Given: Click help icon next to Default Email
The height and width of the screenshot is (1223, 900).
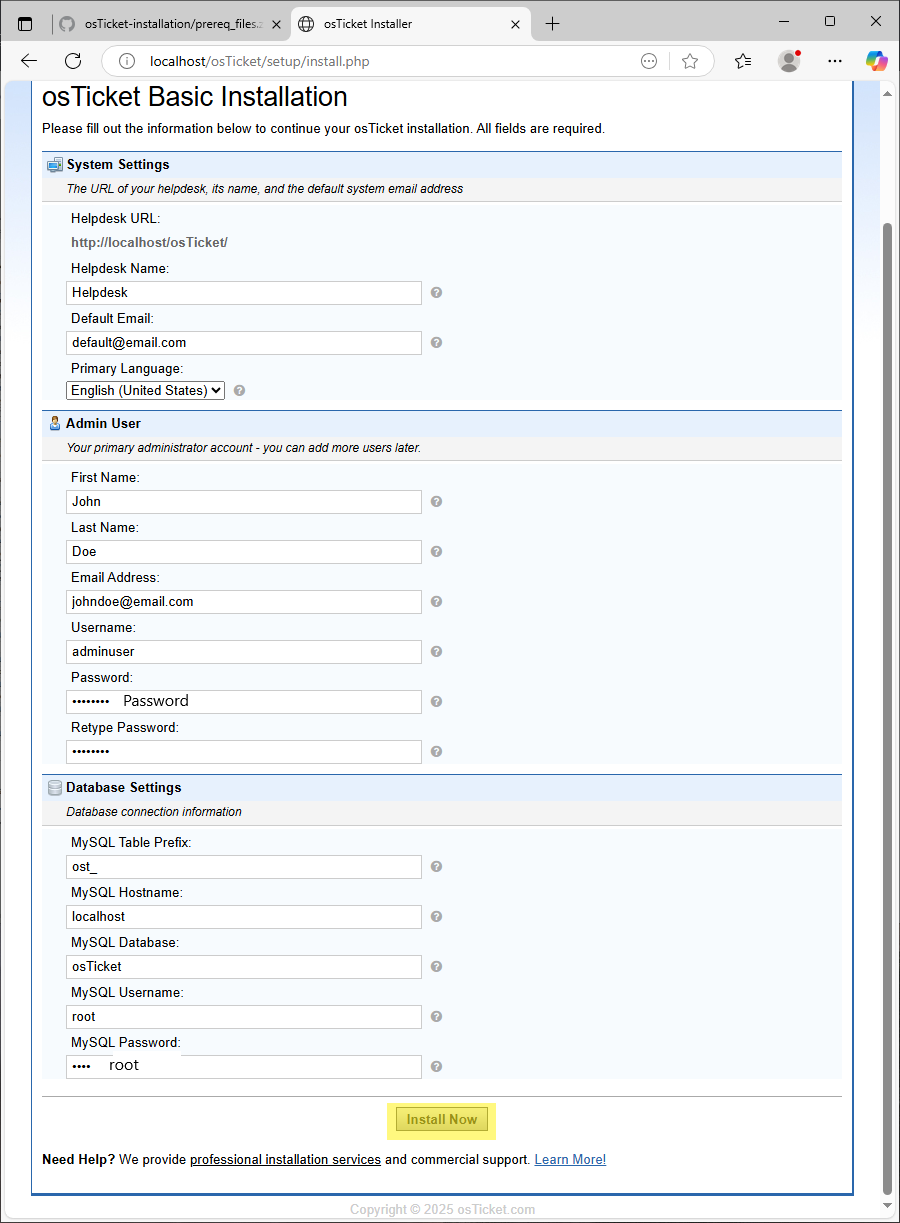Looking at the screenshot, I should coord(436,343).
